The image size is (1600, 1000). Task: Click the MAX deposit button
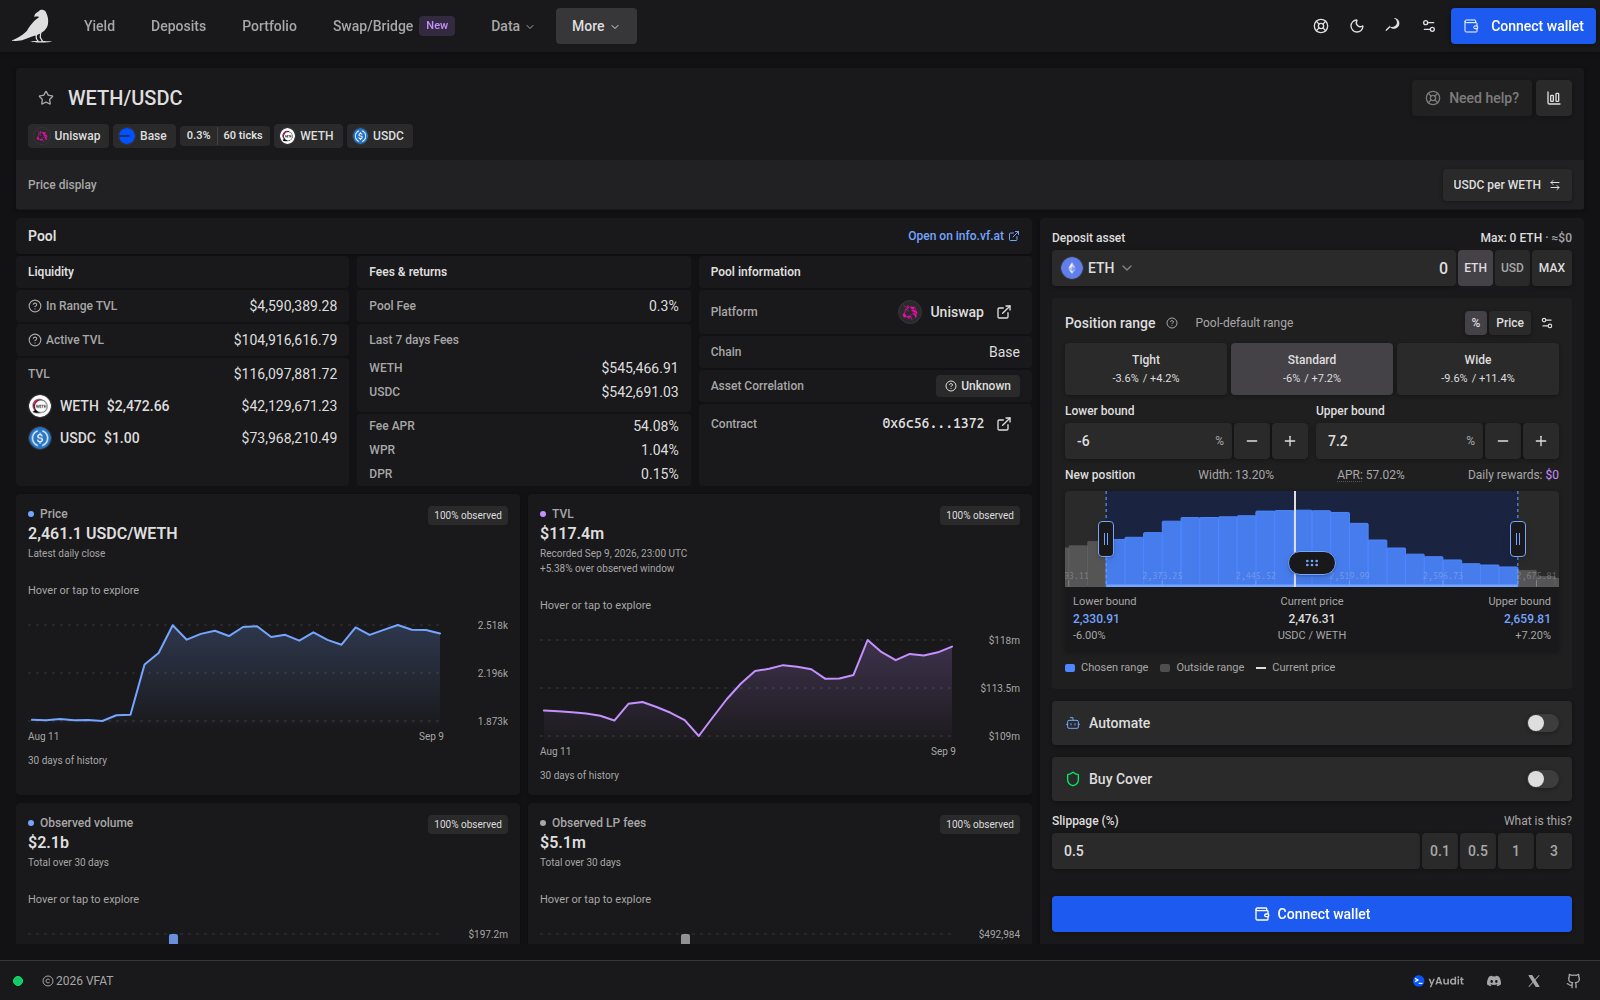(x=1552, y=268)
